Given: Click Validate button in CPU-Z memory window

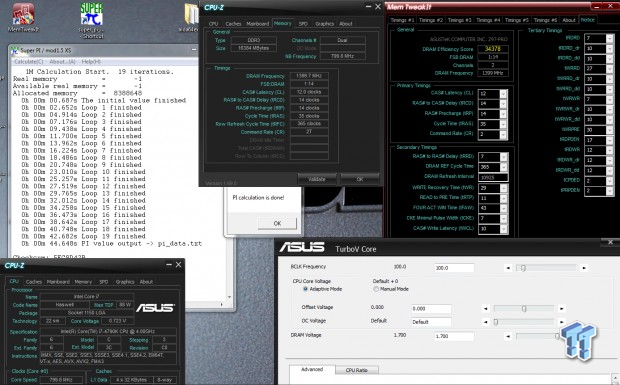Looking at the screenshot, I should click(317, 179).
